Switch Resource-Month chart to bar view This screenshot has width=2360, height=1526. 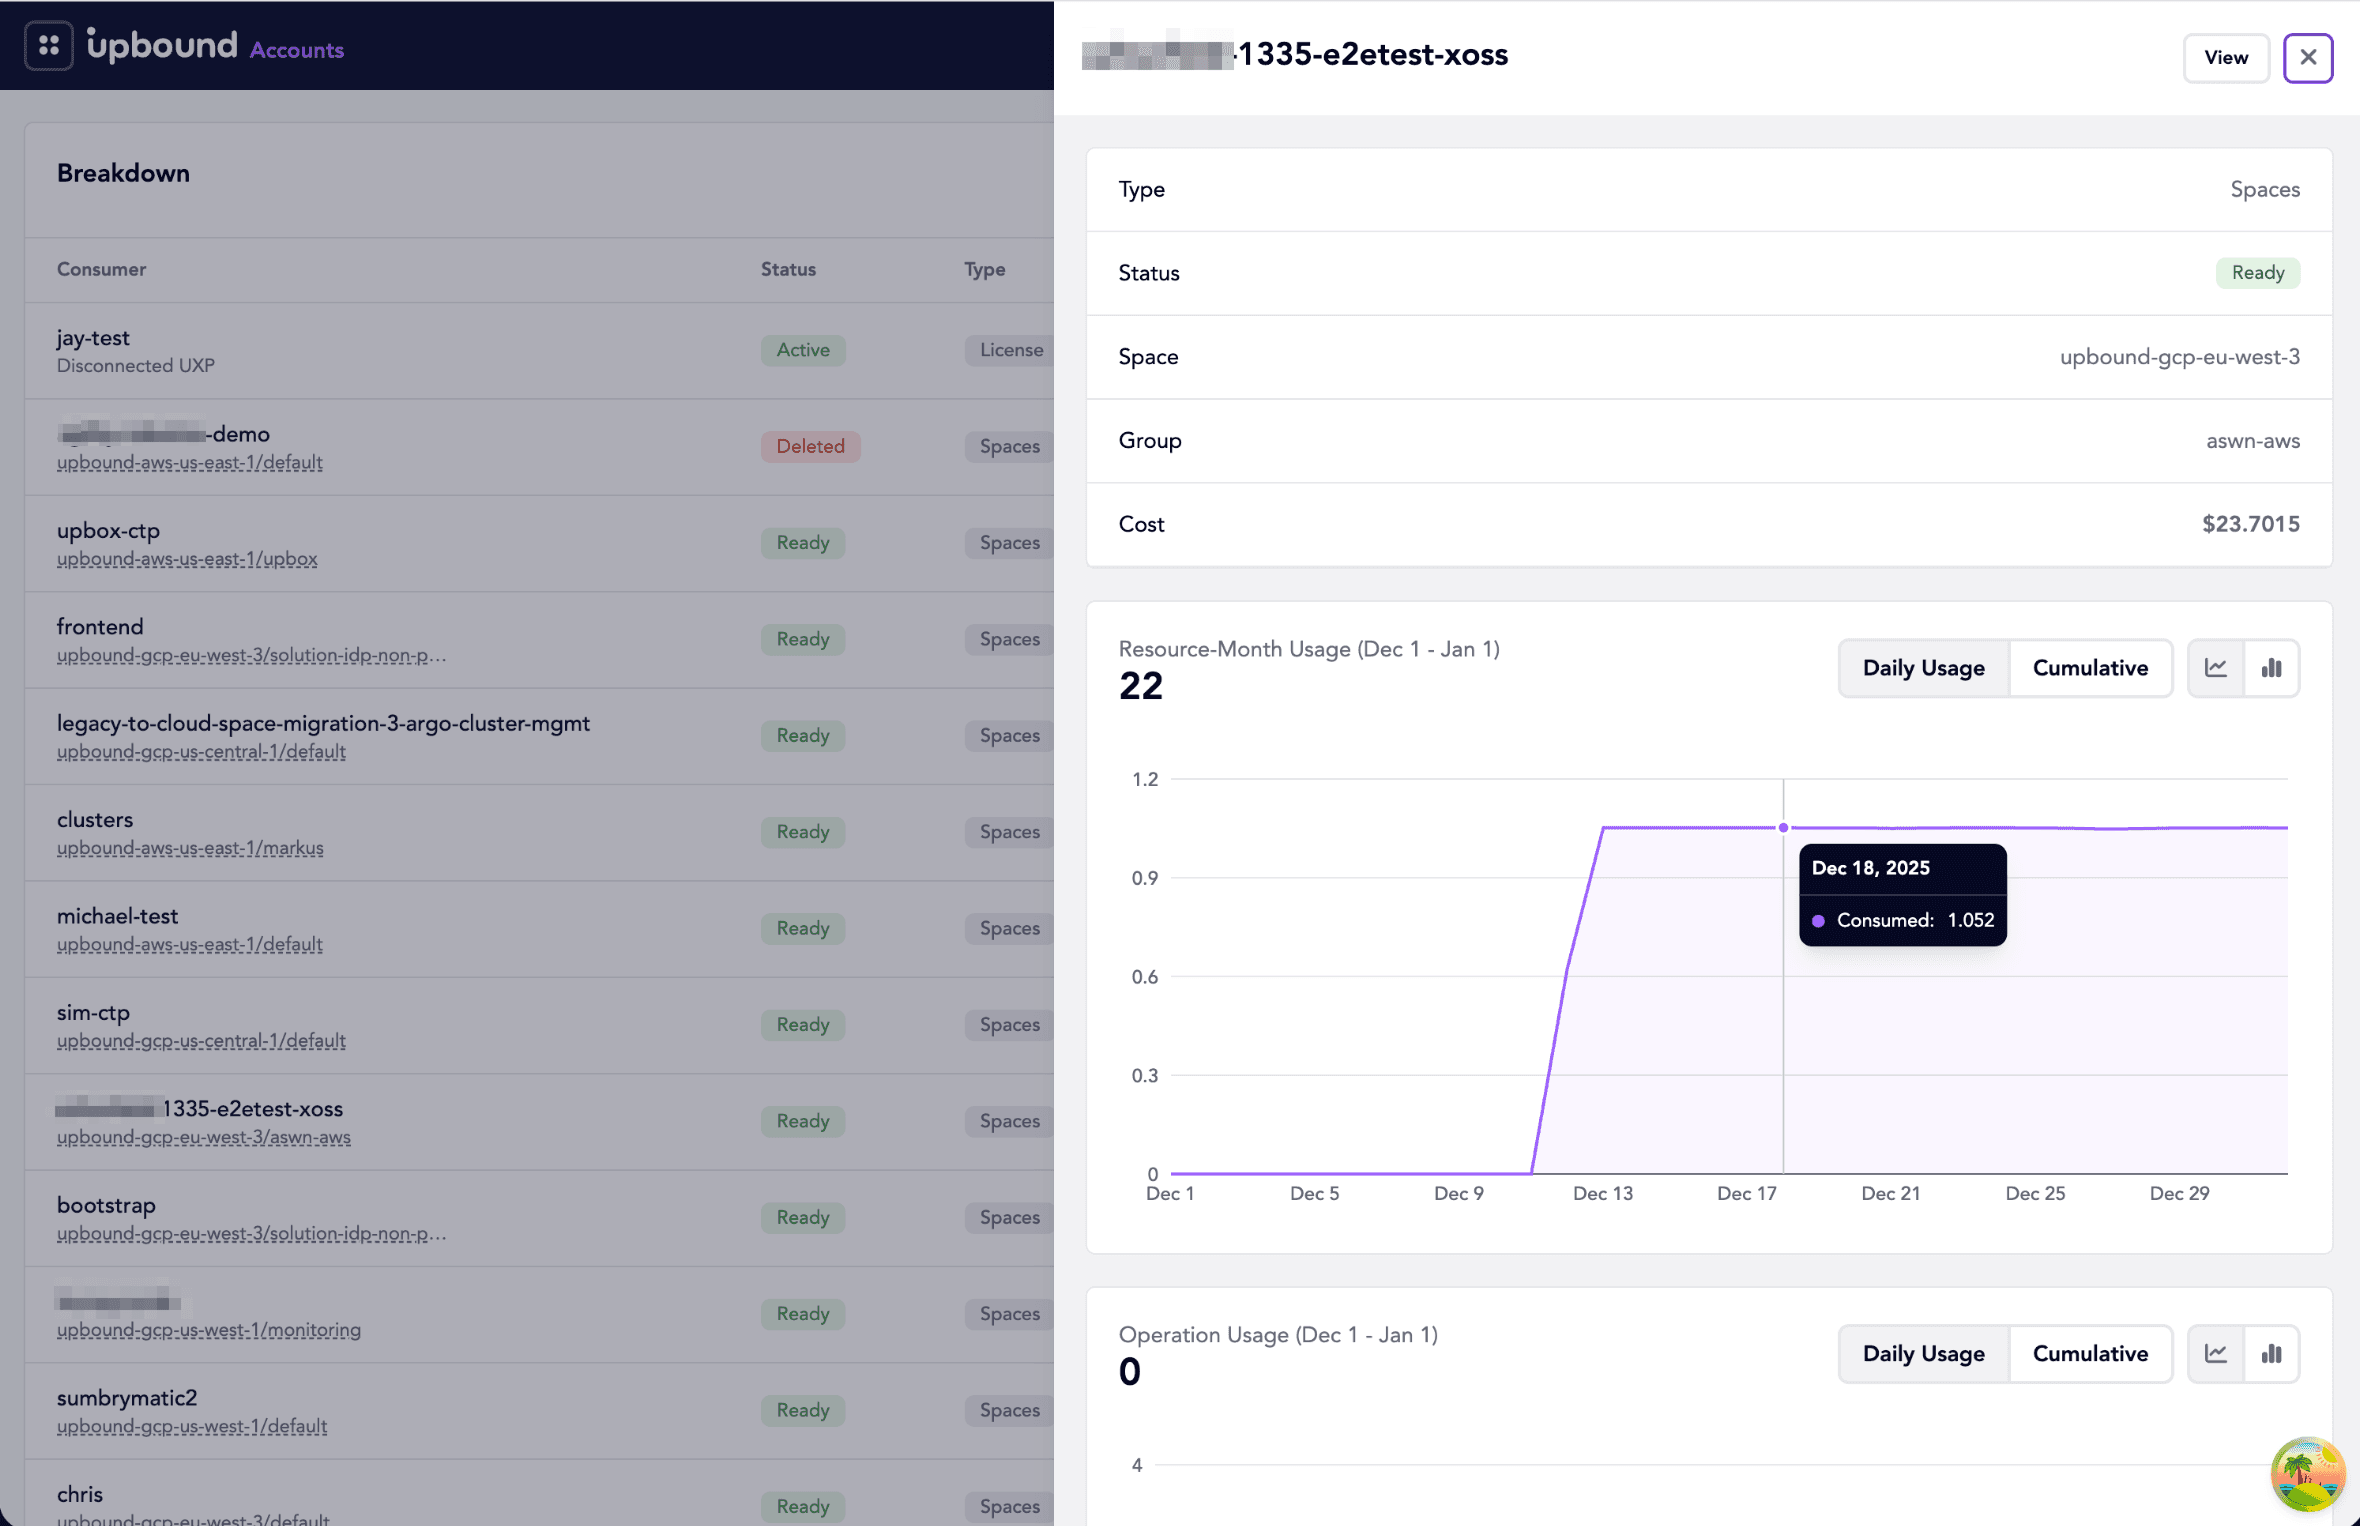tap(2271, 668)
